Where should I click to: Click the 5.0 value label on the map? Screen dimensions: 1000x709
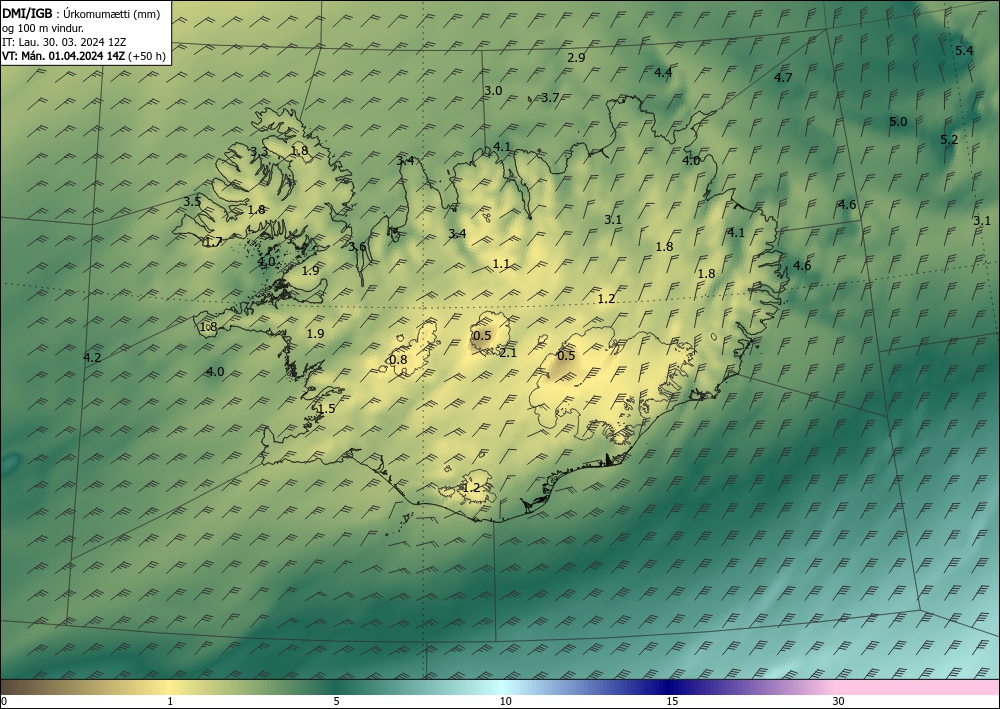pos(898,121)
